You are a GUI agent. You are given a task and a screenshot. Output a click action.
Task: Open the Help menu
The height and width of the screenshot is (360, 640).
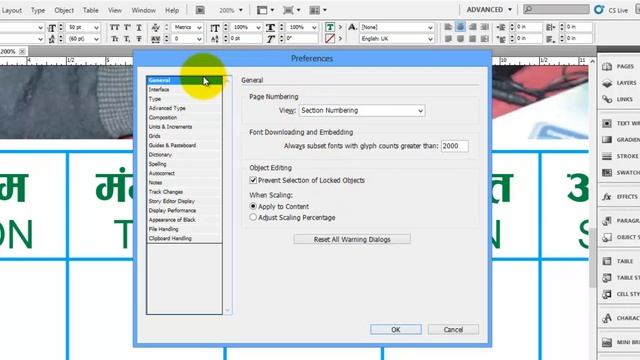(172, 10)
